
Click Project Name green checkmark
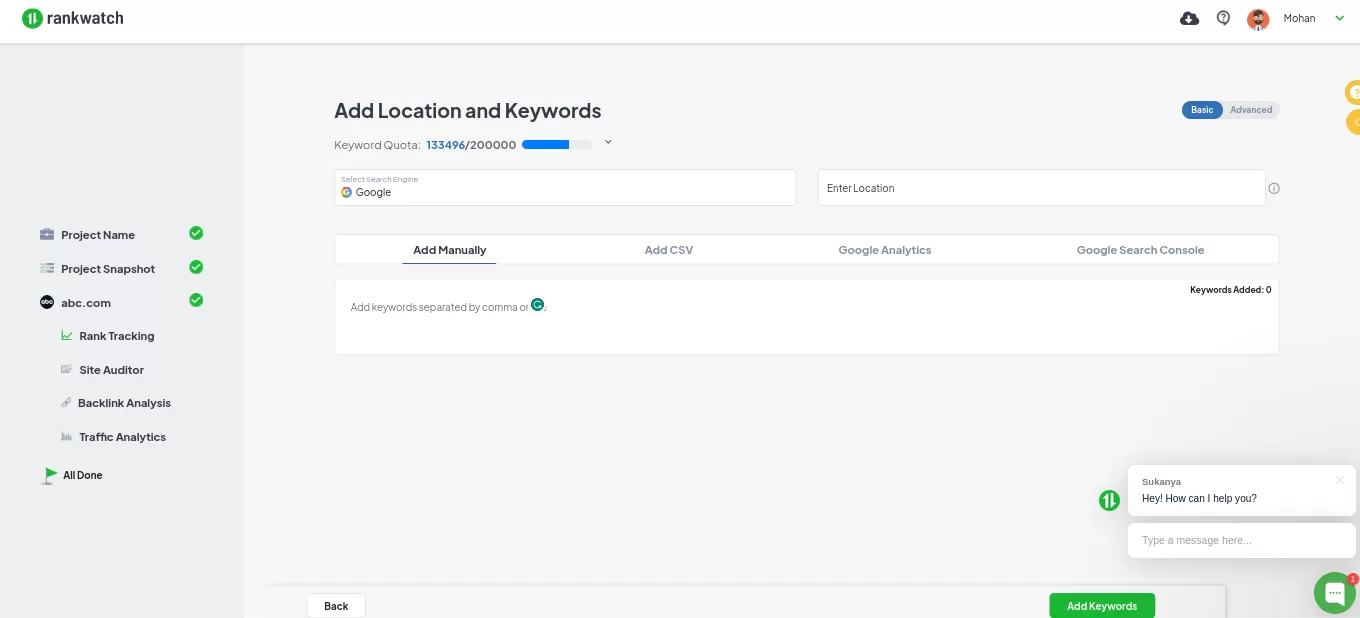point(196,233)
